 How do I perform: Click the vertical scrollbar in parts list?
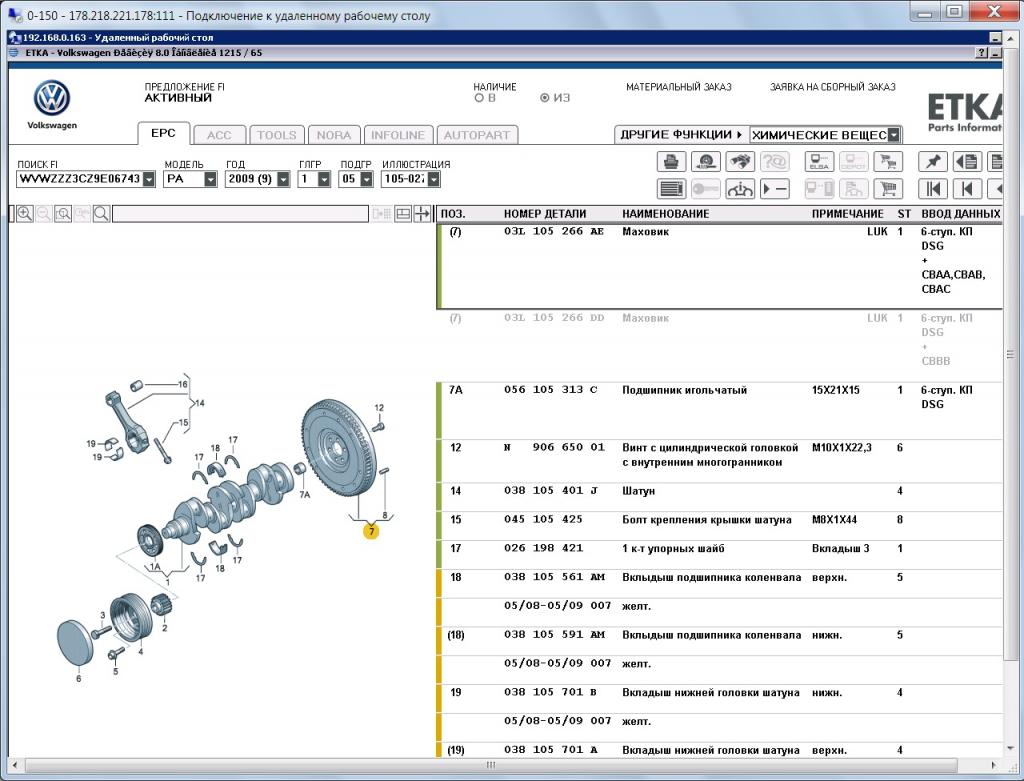click(1010, 355)
